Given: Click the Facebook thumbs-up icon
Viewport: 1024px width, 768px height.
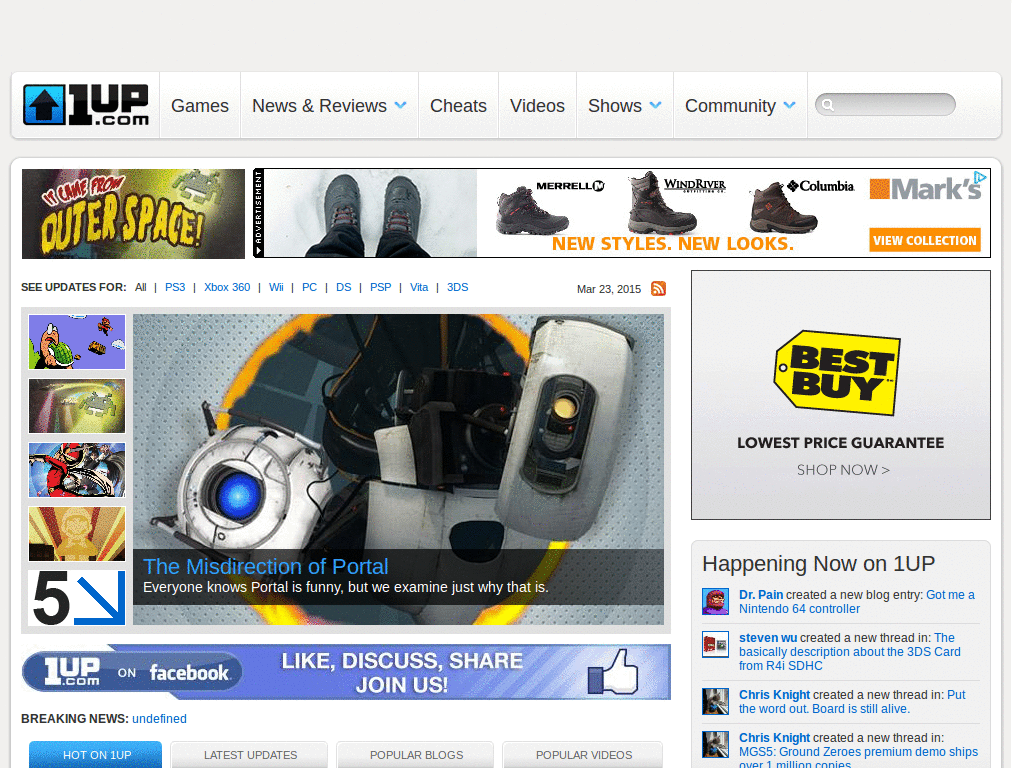Looking at the screenshot, I should point(613,672).
